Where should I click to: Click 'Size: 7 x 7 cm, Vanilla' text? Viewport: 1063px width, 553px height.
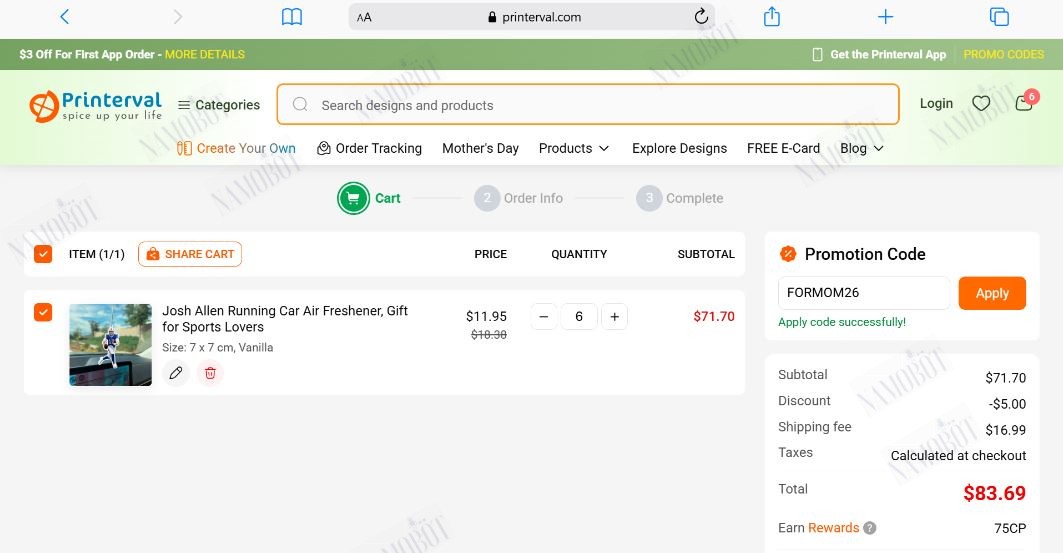click(x=218, y=347)
